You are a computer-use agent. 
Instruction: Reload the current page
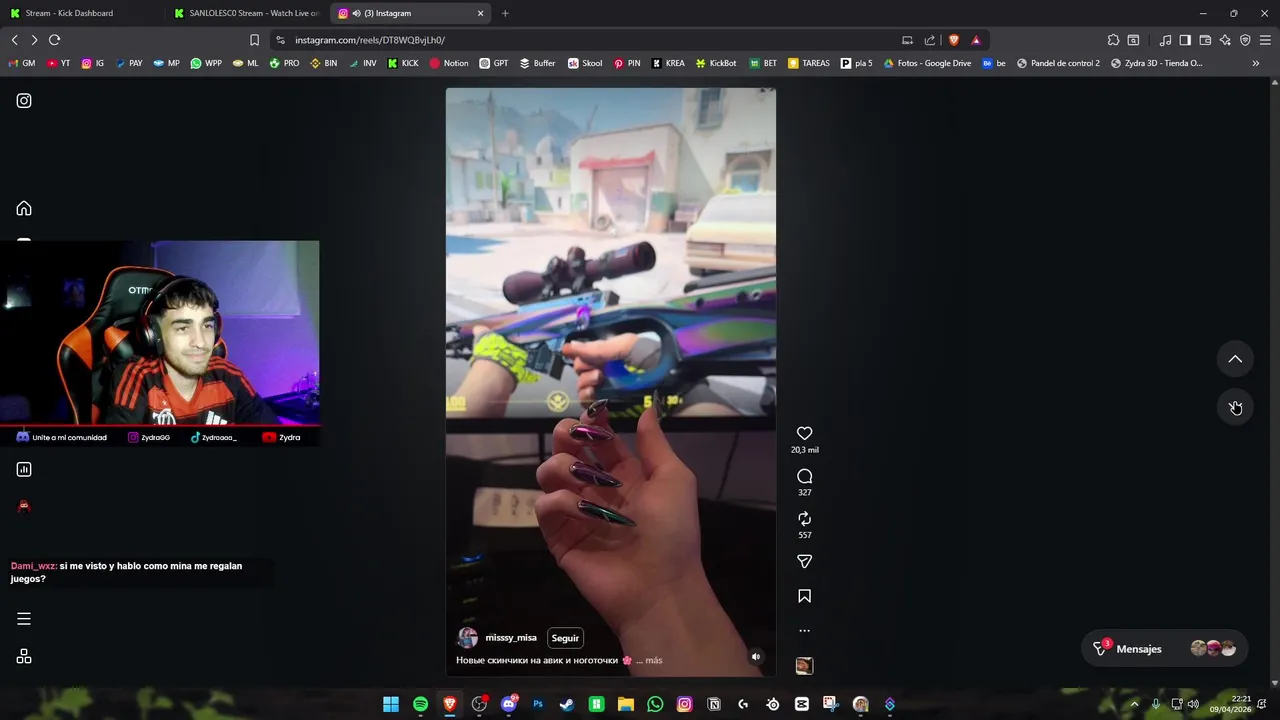(x=54, y=40)
